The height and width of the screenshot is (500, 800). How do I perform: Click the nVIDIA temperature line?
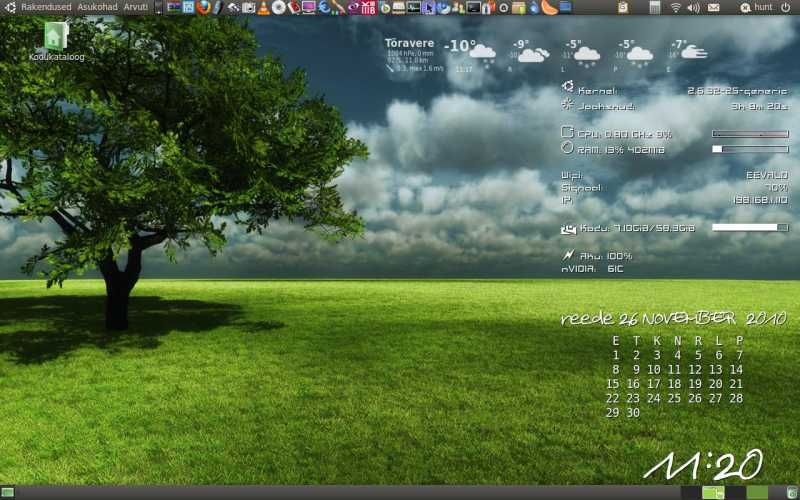click(x=592, y=269)
